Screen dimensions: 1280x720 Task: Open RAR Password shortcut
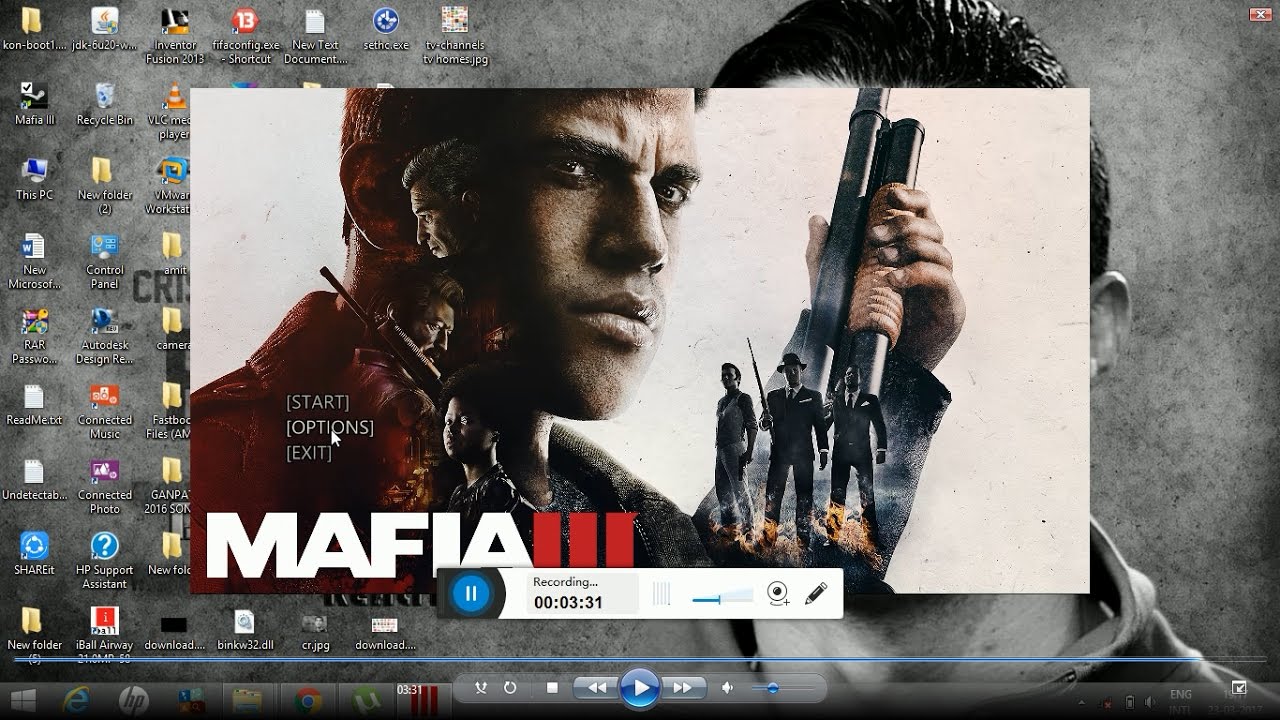[x=34, y=336]
